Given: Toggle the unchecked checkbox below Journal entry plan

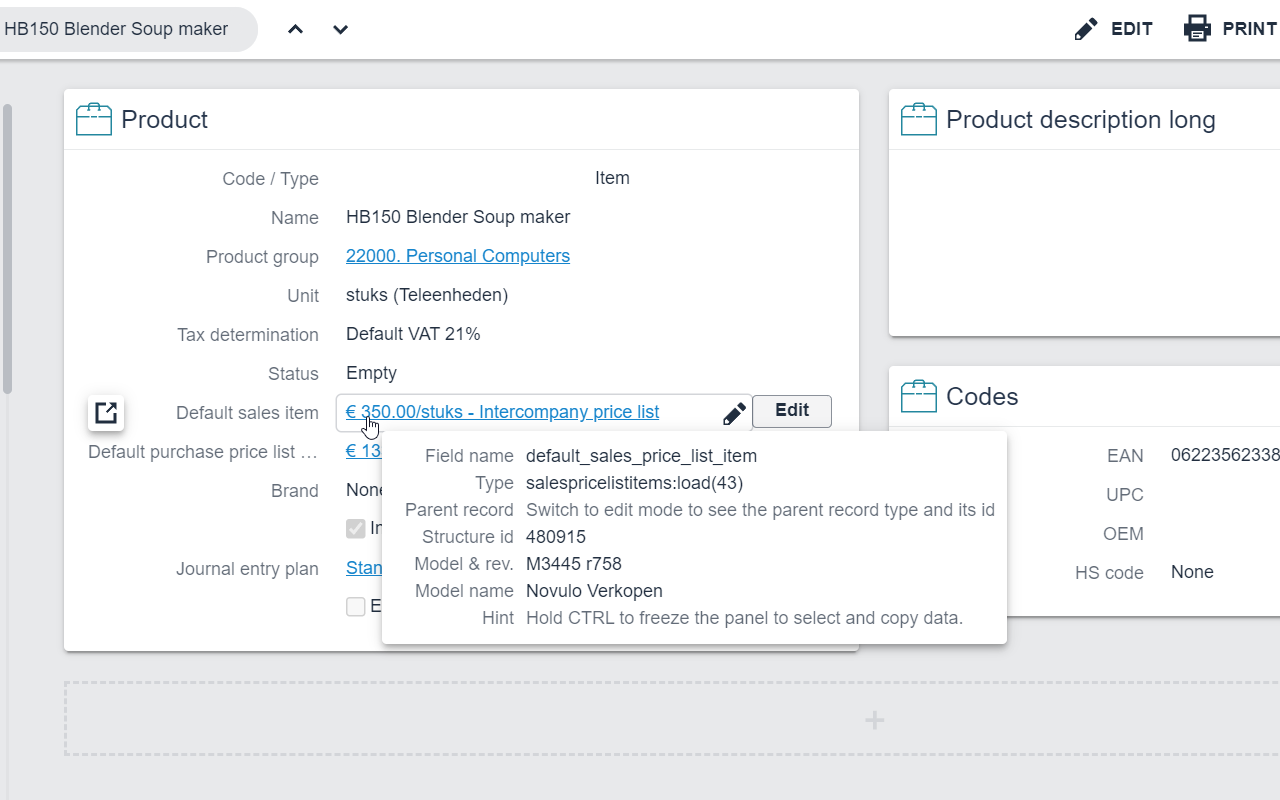Looking at the screenshot, I should (356, 606).
